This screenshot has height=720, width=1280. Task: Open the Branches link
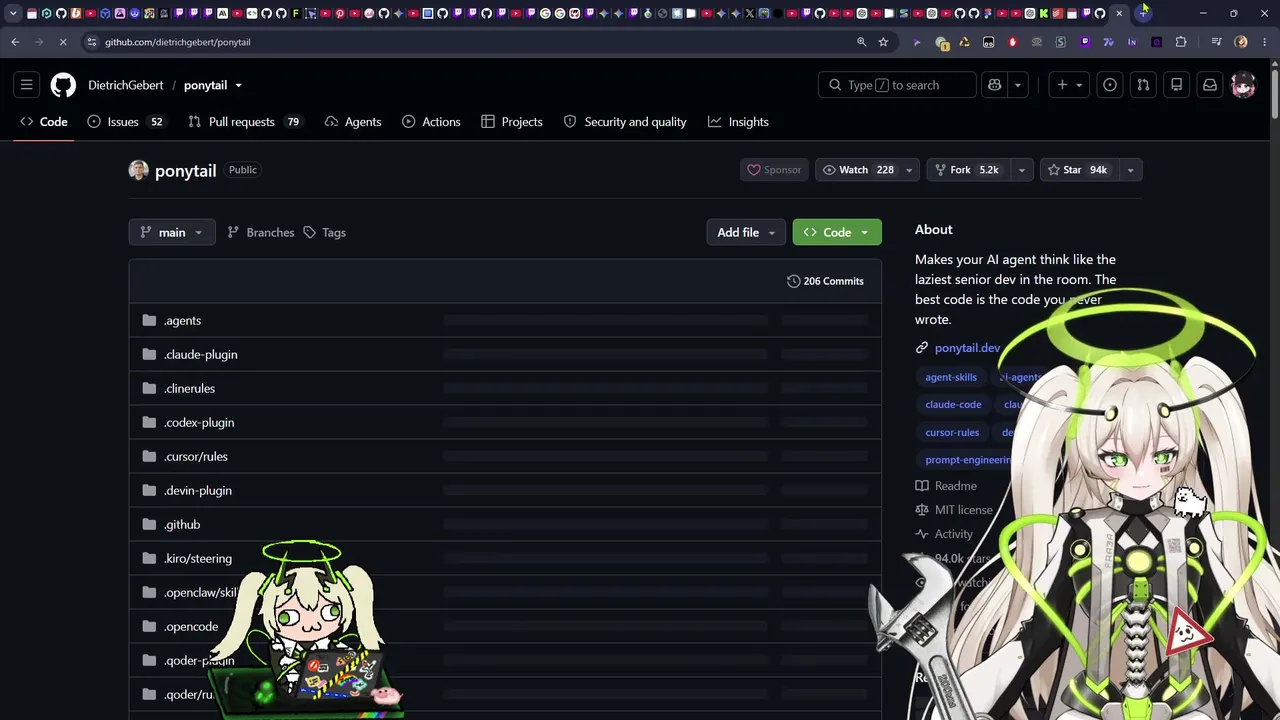pos(261,232)
